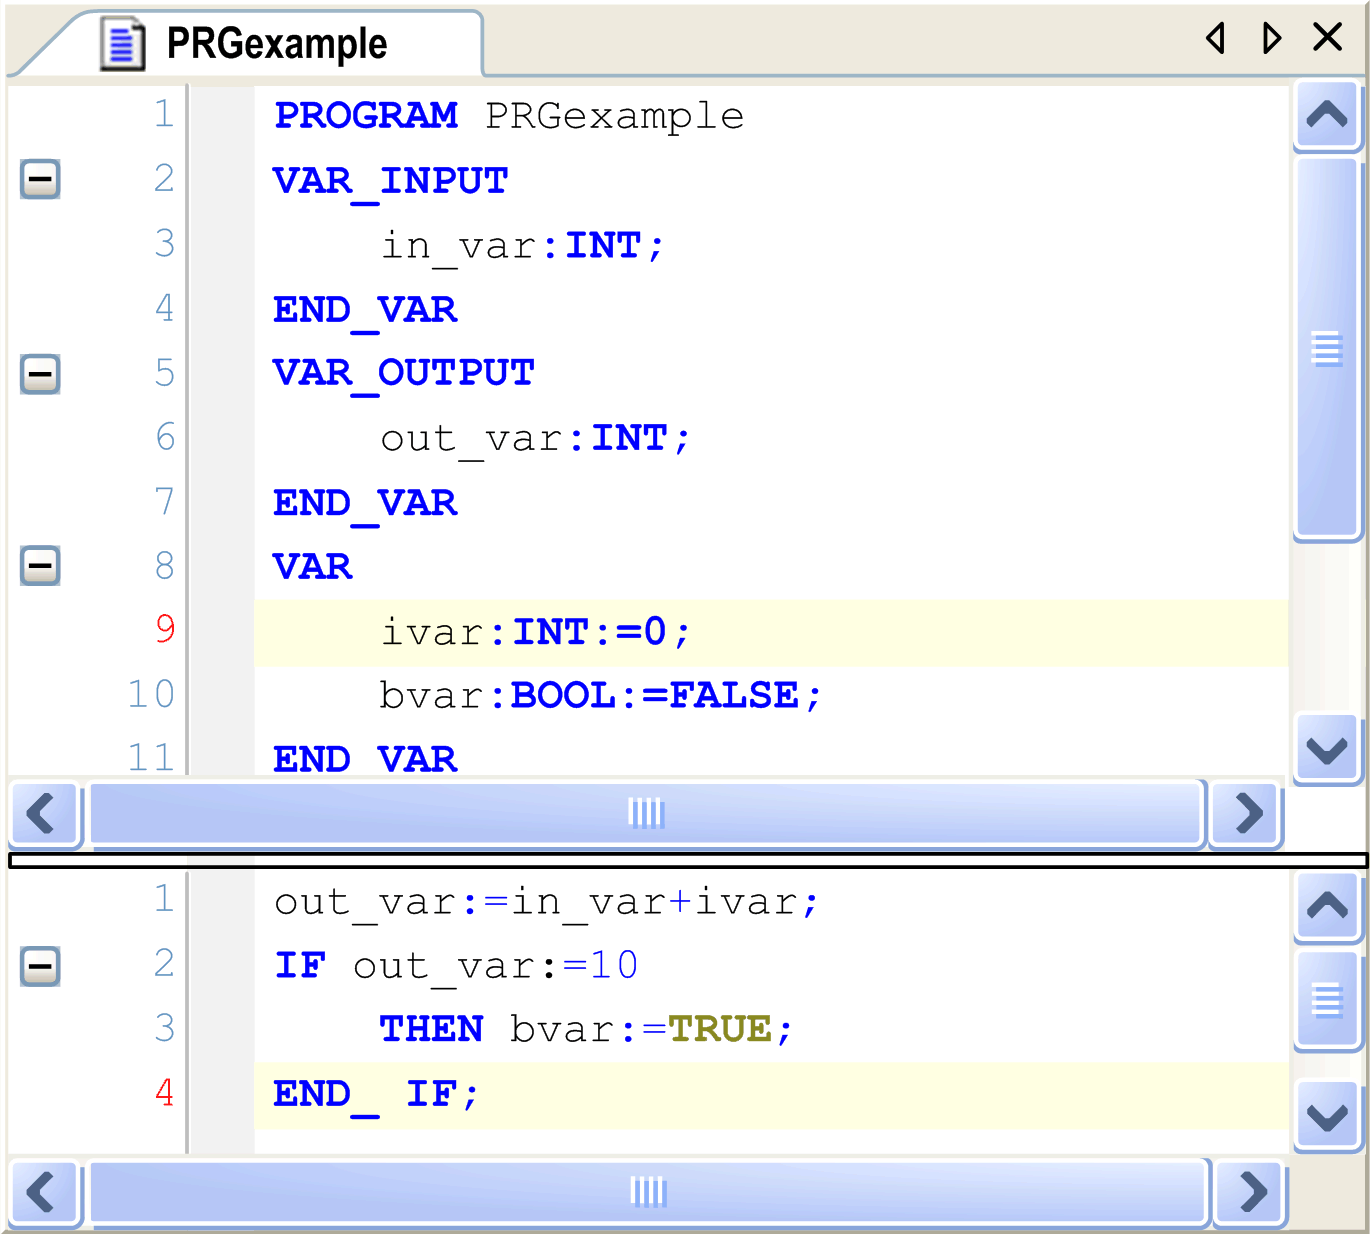Go to next tab with right triangle

tap(1271, 38)
